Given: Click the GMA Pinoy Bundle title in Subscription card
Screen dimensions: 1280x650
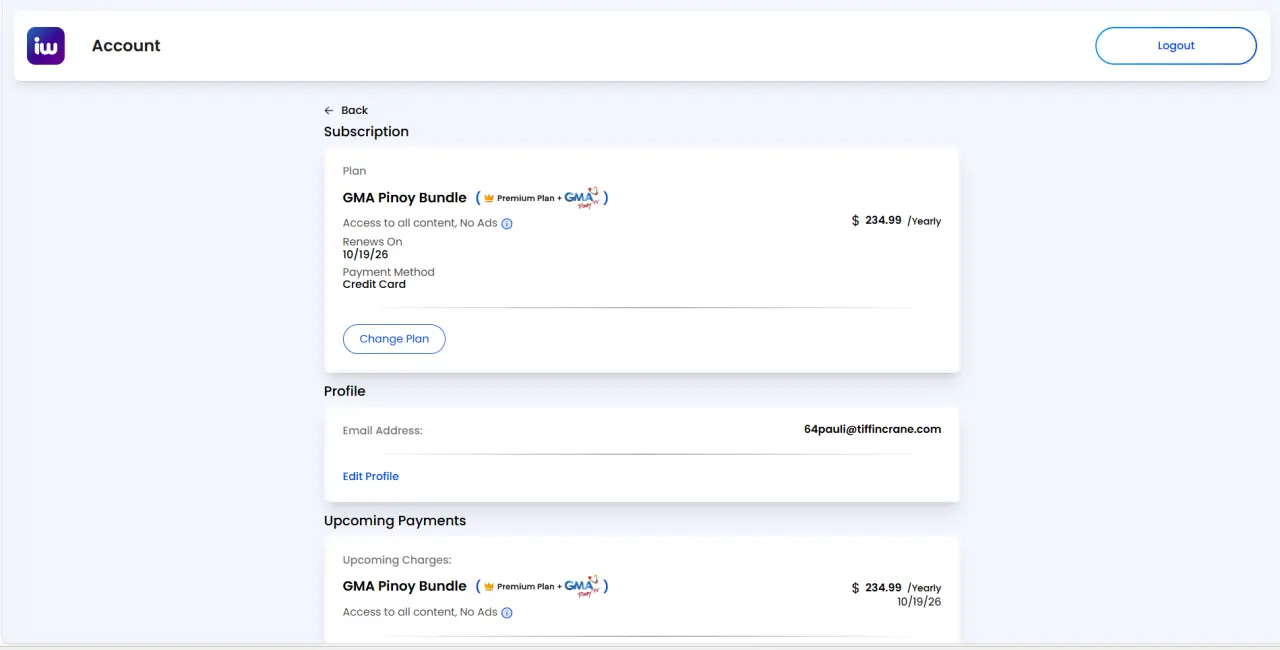Looking at the screenshot, I should click(405, 198).
